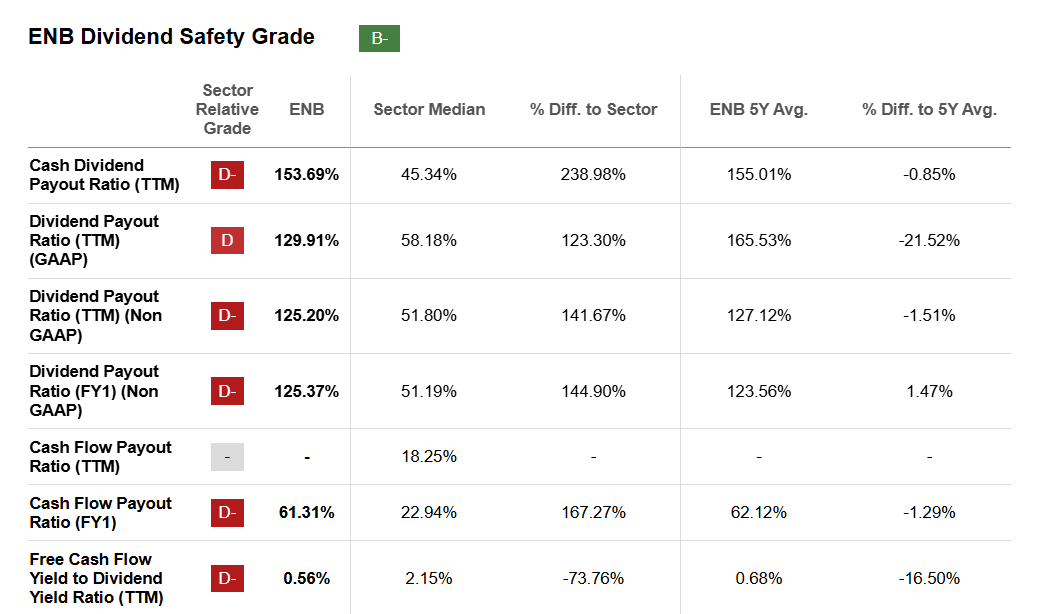The height and width of the screenshot is (614, 1040).
Task: Click the D grade badge for GAAP payout ratio
Action: 227,241
